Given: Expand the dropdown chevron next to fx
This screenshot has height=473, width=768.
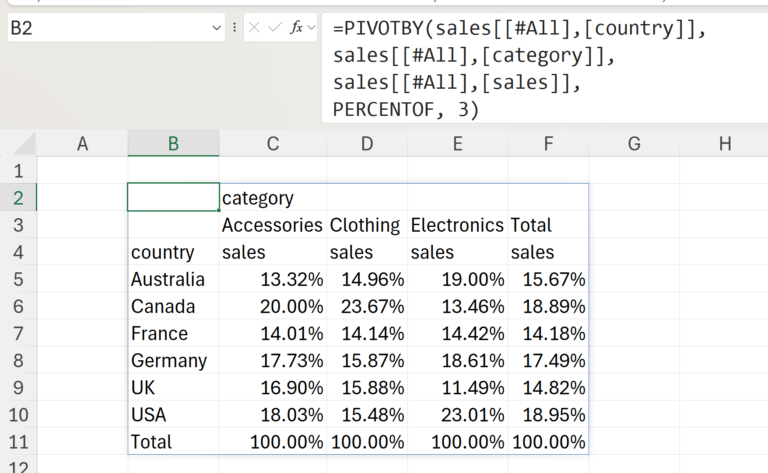Looking at the screenshot, I should coord(311,28).
